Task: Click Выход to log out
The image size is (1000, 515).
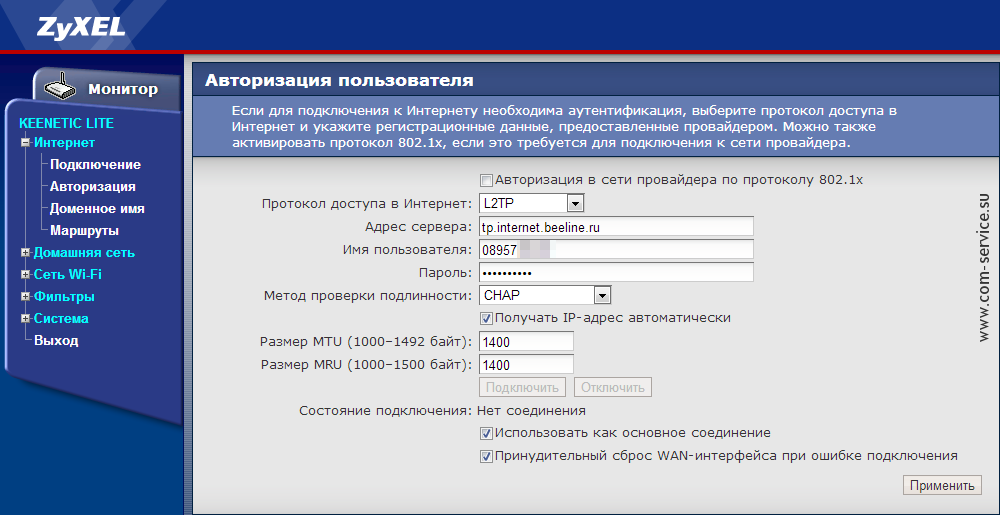Action: click(x=56, y=341)
